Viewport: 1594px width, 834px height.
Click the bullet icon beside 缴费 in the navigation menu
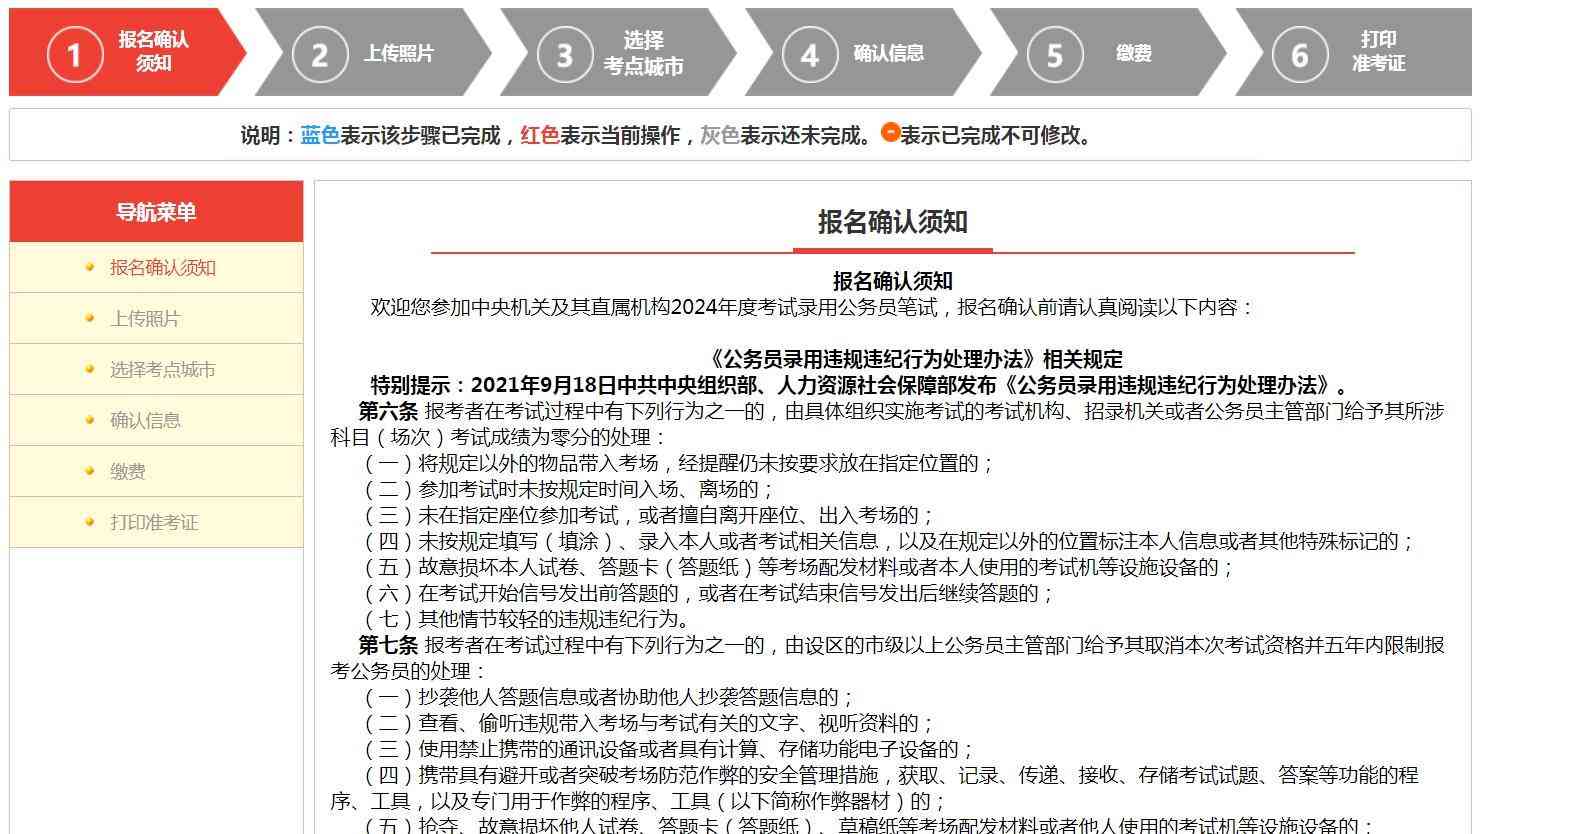(x=90, y=471)
